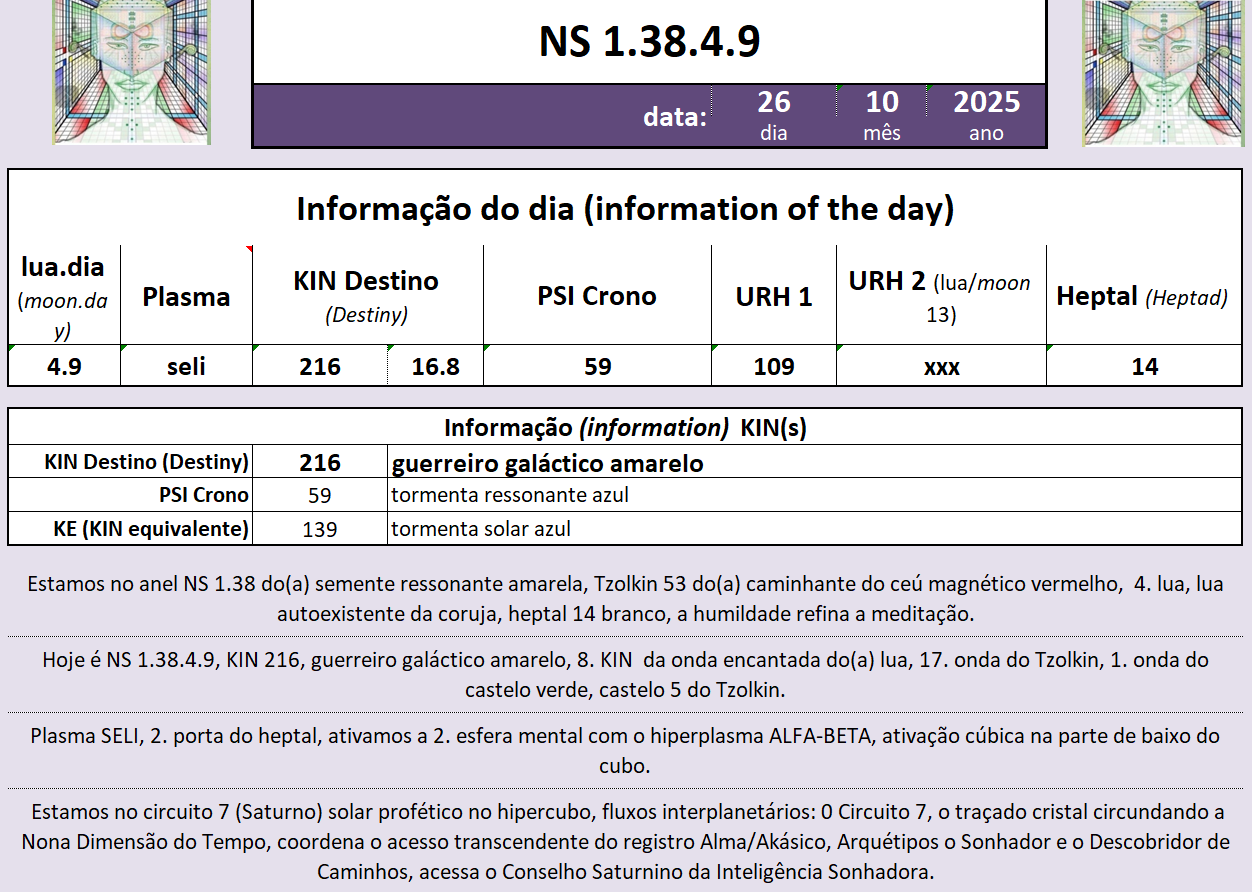Click the month value 10 cell
The image size is (1252, 892).
click(881, 103)
